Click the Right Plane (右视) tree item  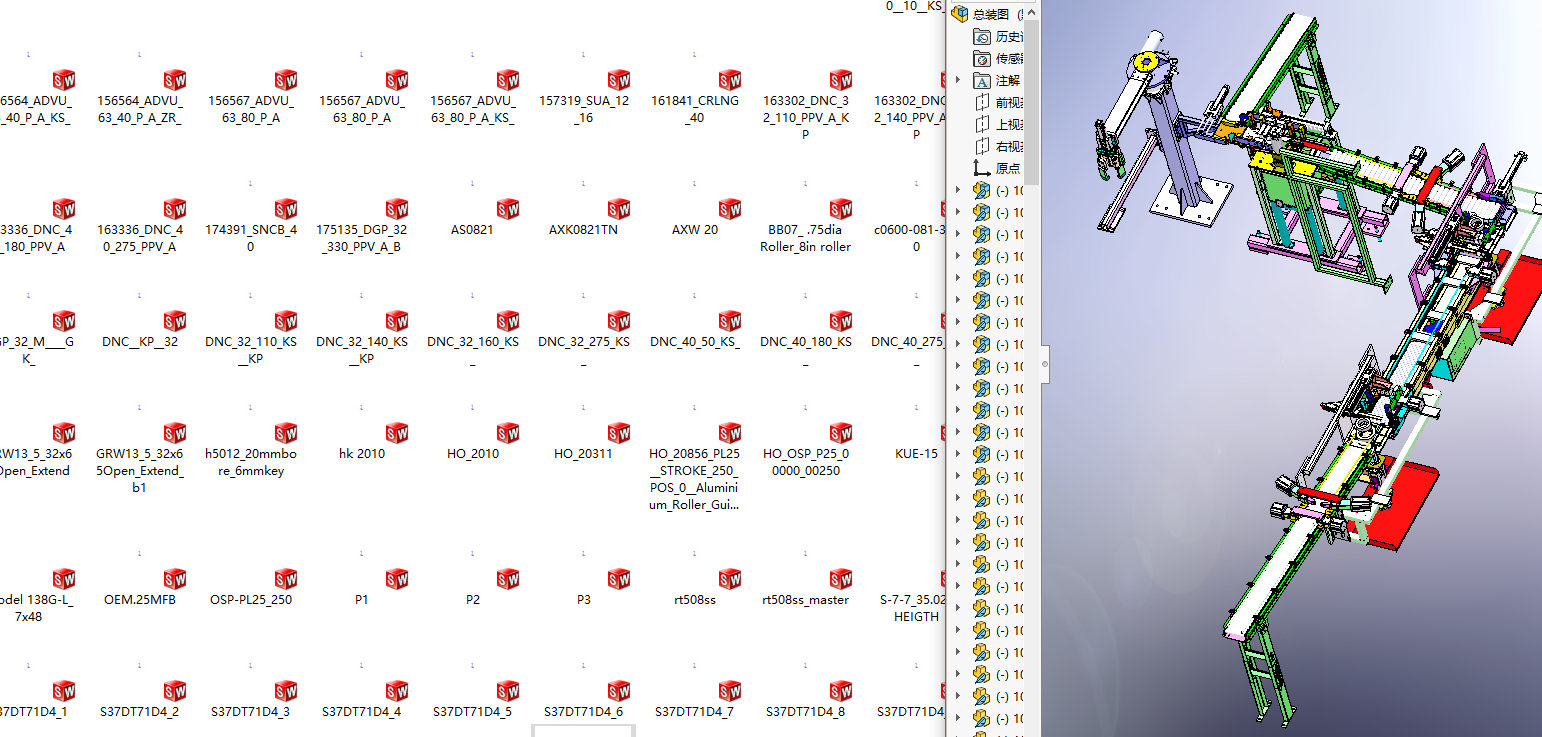[x=1006, y=147]
